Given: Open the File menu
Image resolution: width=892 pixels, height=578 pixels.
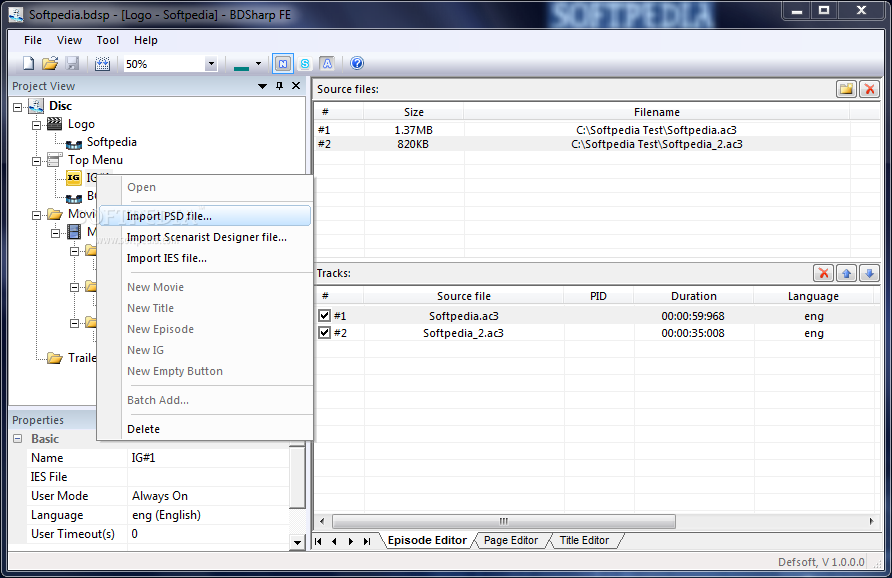Looking at the screenshot, I should coord(32,40).
